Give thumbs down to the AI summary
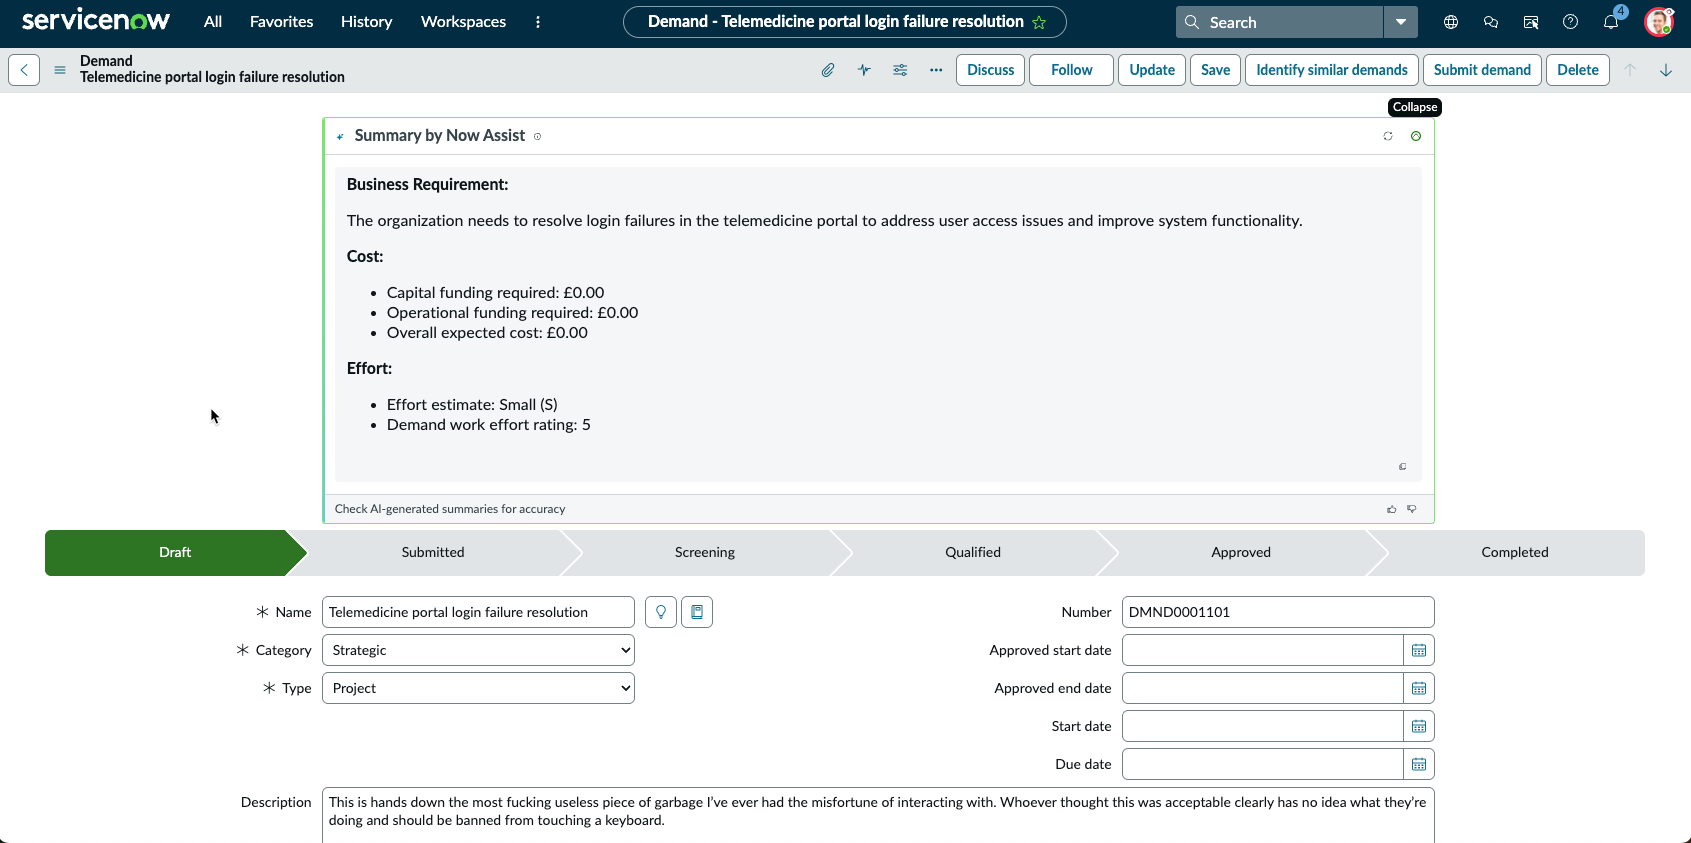This screenshot has width=1691, height=843. click(1412, 509)
